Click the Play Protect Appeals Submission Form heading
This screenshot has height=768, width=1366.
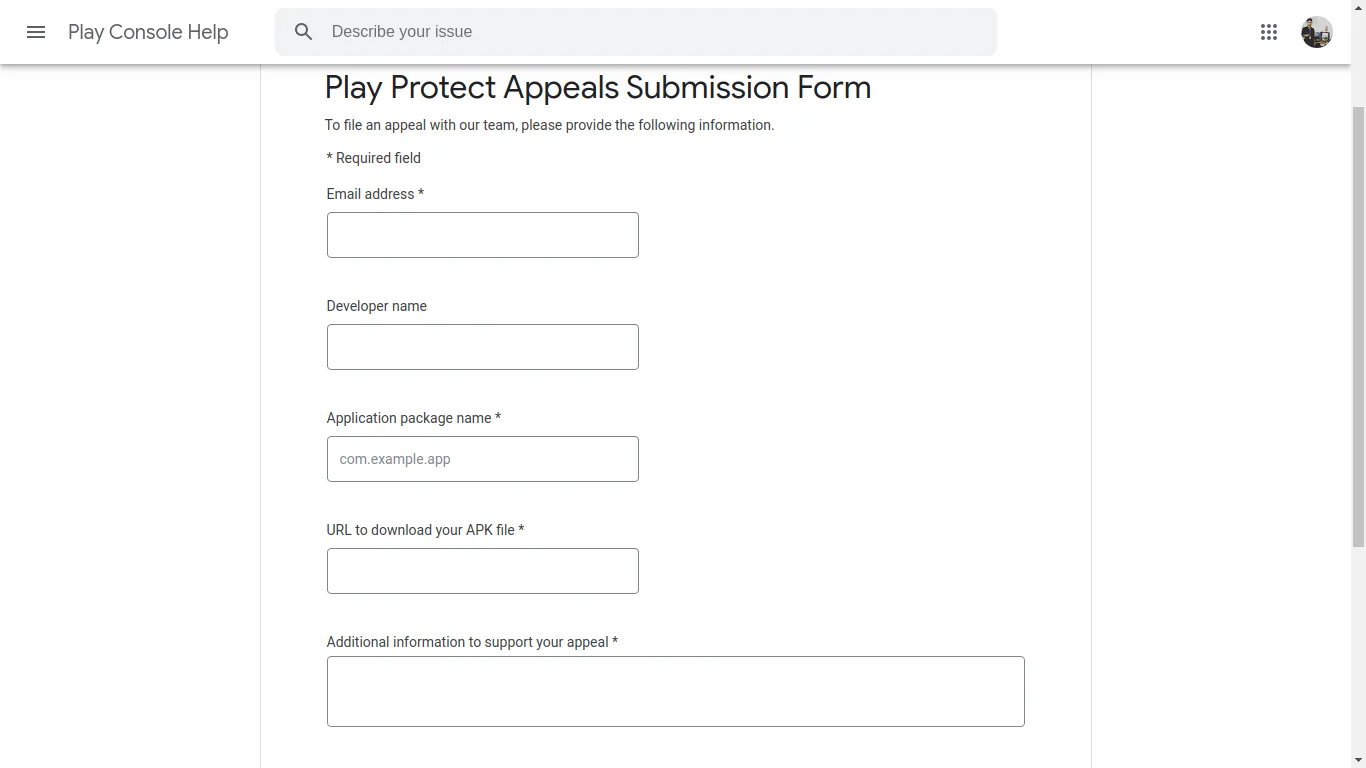[597, 88]
